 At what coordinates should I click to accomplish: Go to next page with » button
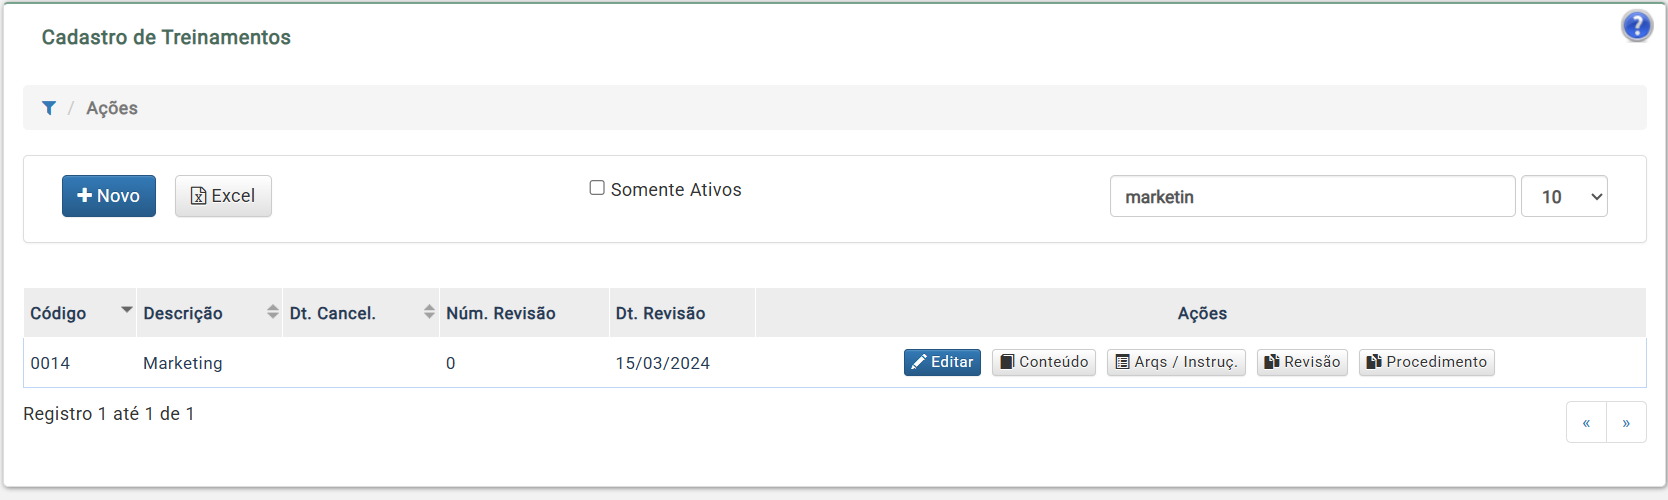[x=1626, y=422]
